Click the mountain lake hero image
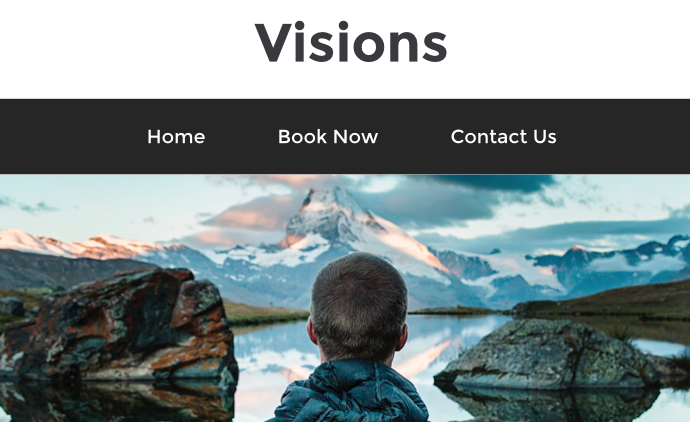Image resolution: width=690 pixels, height=422 pixels. (x=345, y=298)
